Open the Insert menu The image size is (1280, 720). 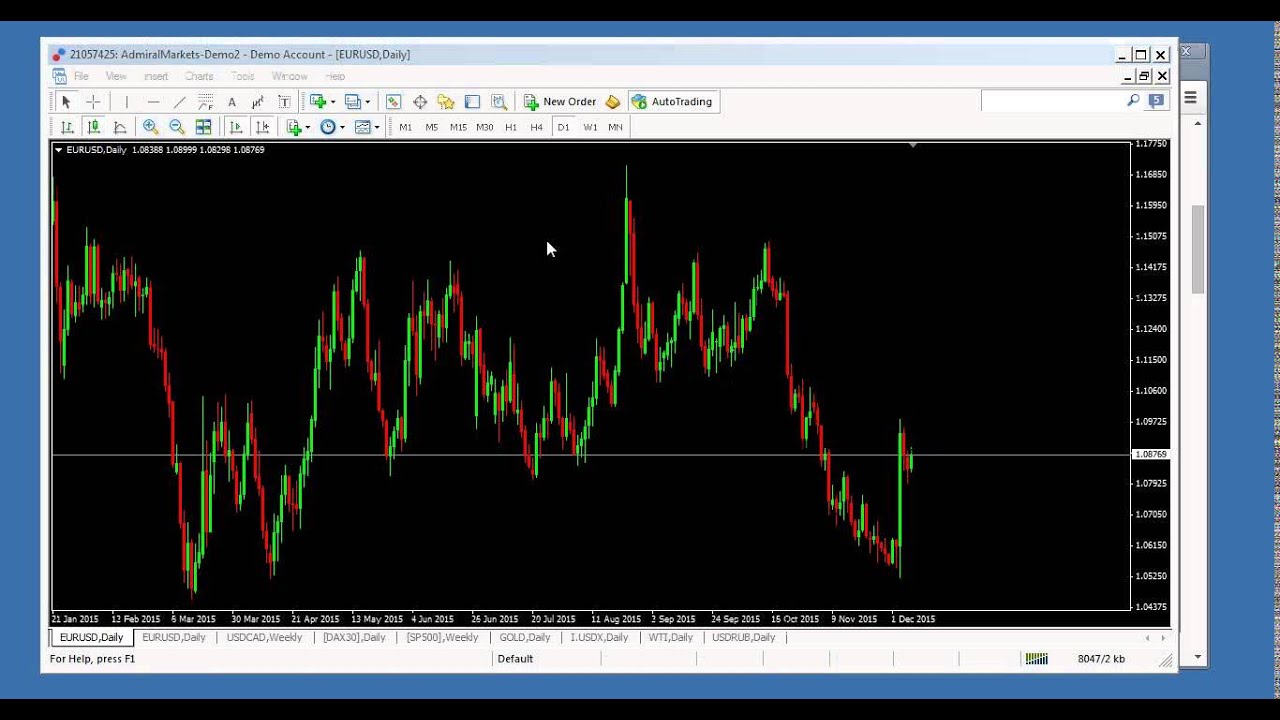click(x=156, y=76)
